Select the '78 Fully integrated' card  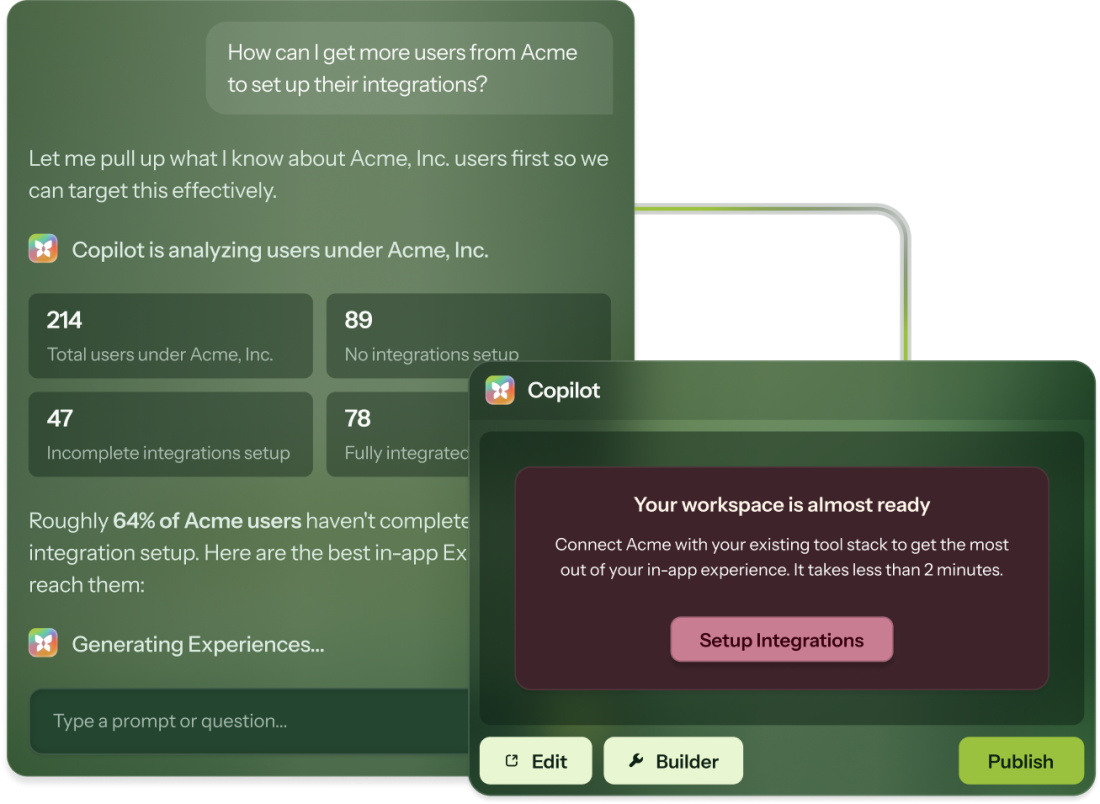398,434
